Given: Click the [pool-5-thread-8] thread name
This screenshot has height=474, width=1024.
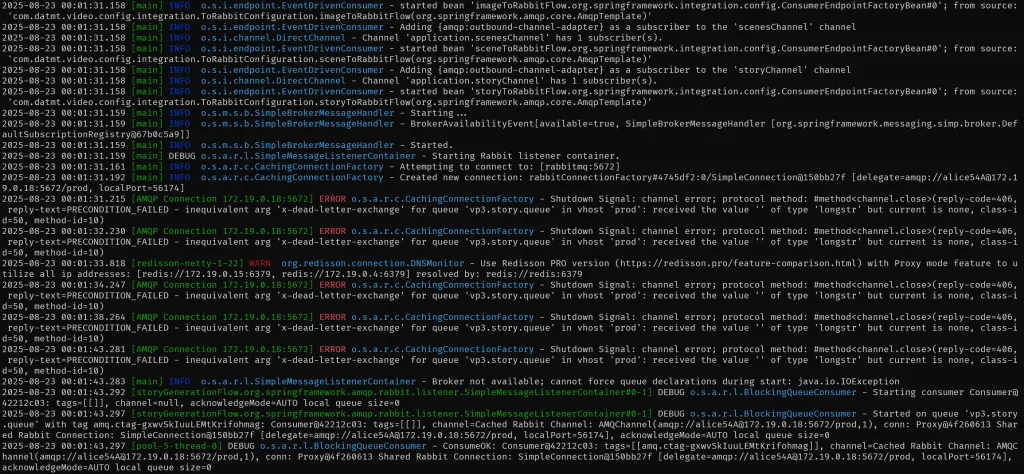Looking at the screenshot, I should [x=176, y=447].
